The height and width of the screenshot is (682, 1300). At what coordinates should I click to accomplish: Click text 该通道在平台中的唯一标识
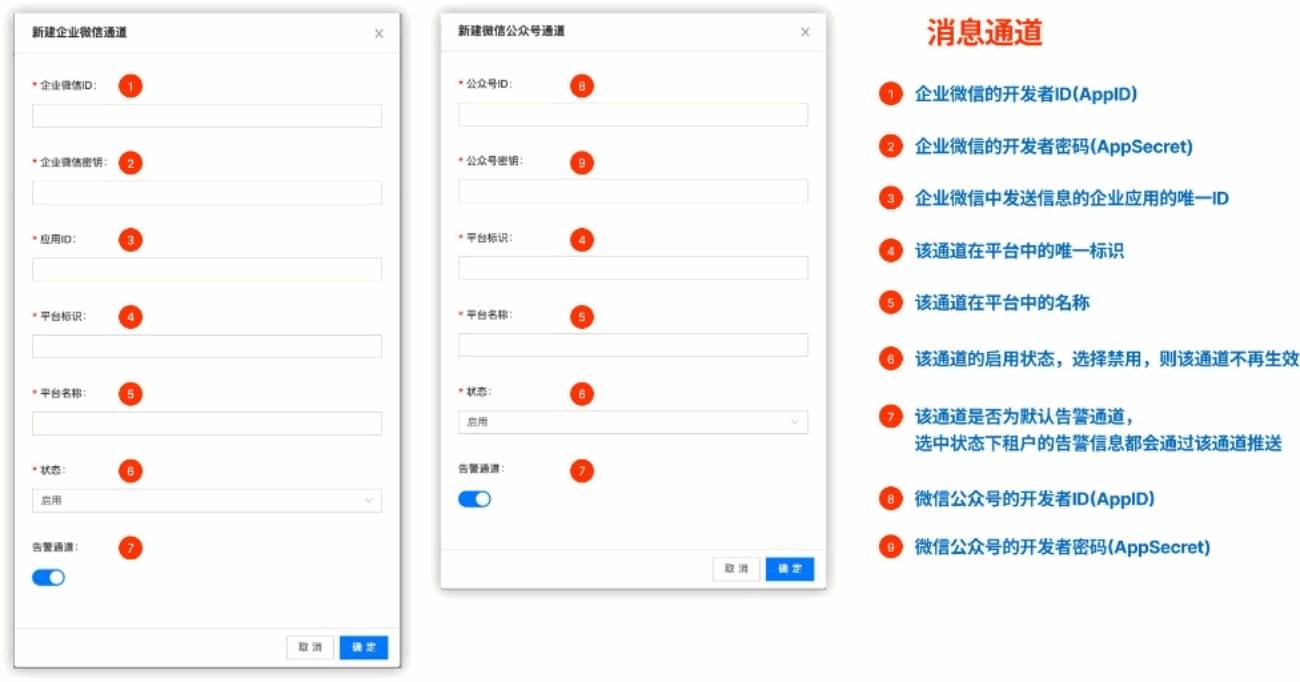(x=1019, y=251)
